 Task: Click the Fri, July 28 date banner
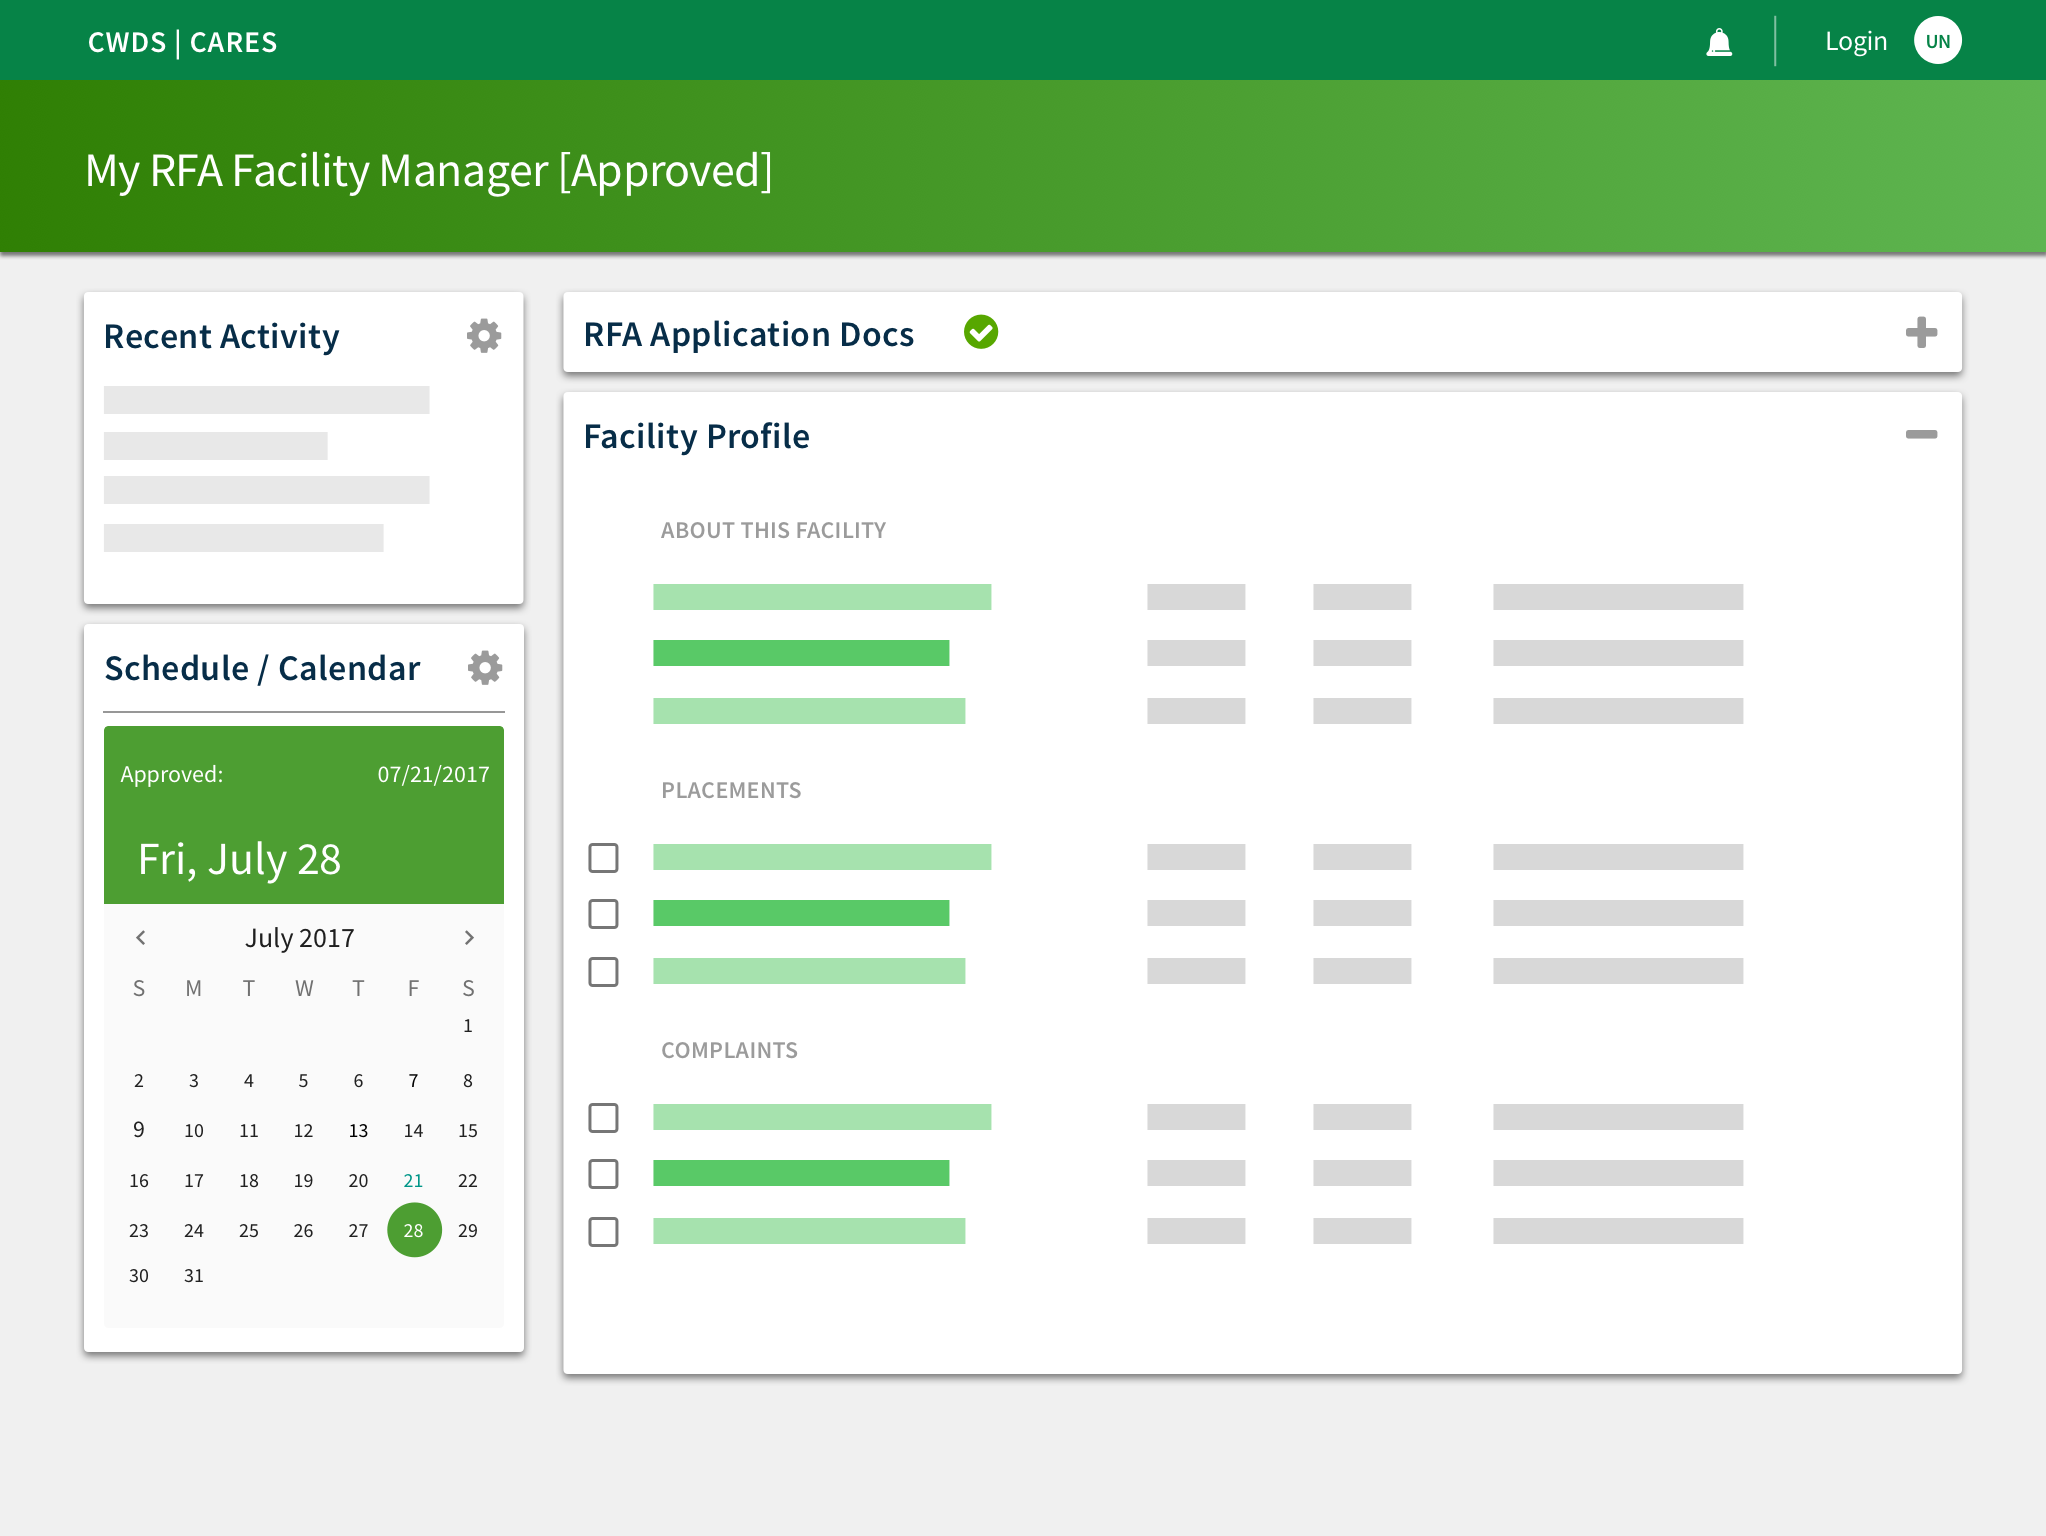[x=240, y=860]
